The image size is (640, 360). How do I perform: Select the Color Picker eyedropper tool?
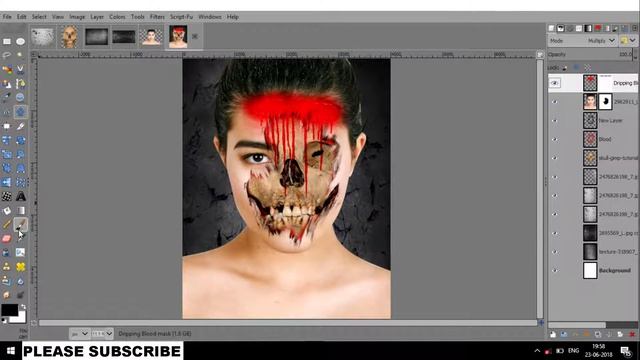(x=7, y=98)
